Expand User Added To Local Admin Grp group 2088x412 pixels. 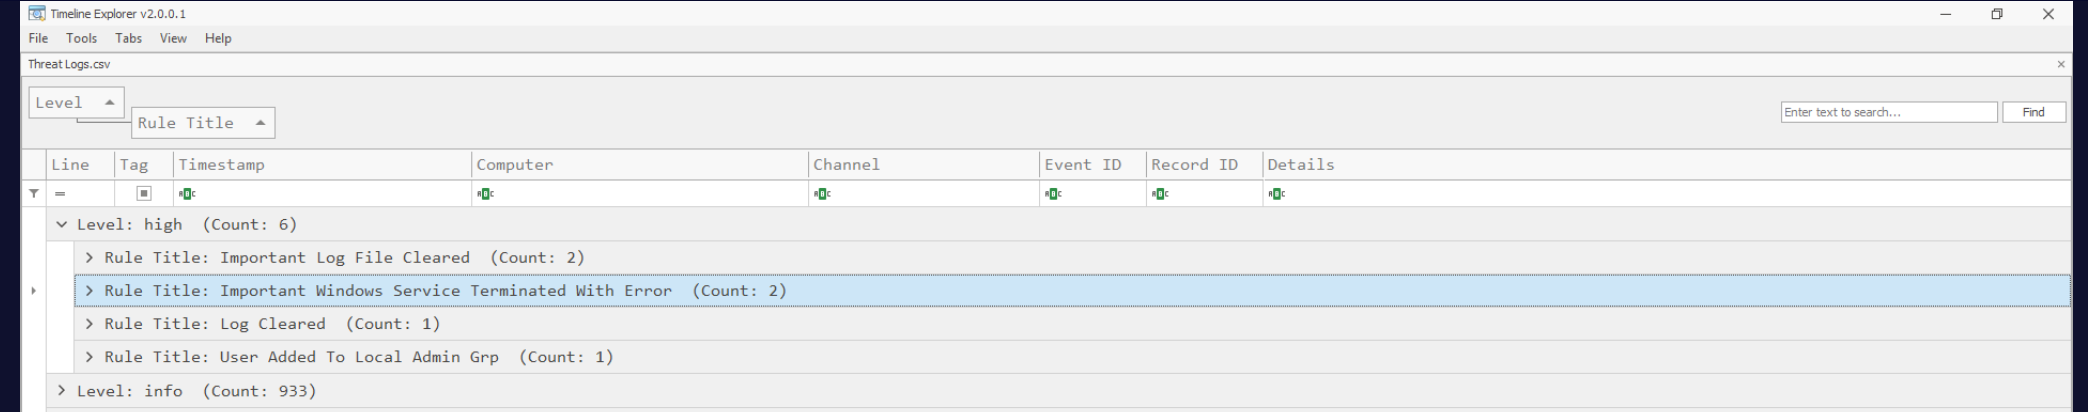click(x=89, y=357)
